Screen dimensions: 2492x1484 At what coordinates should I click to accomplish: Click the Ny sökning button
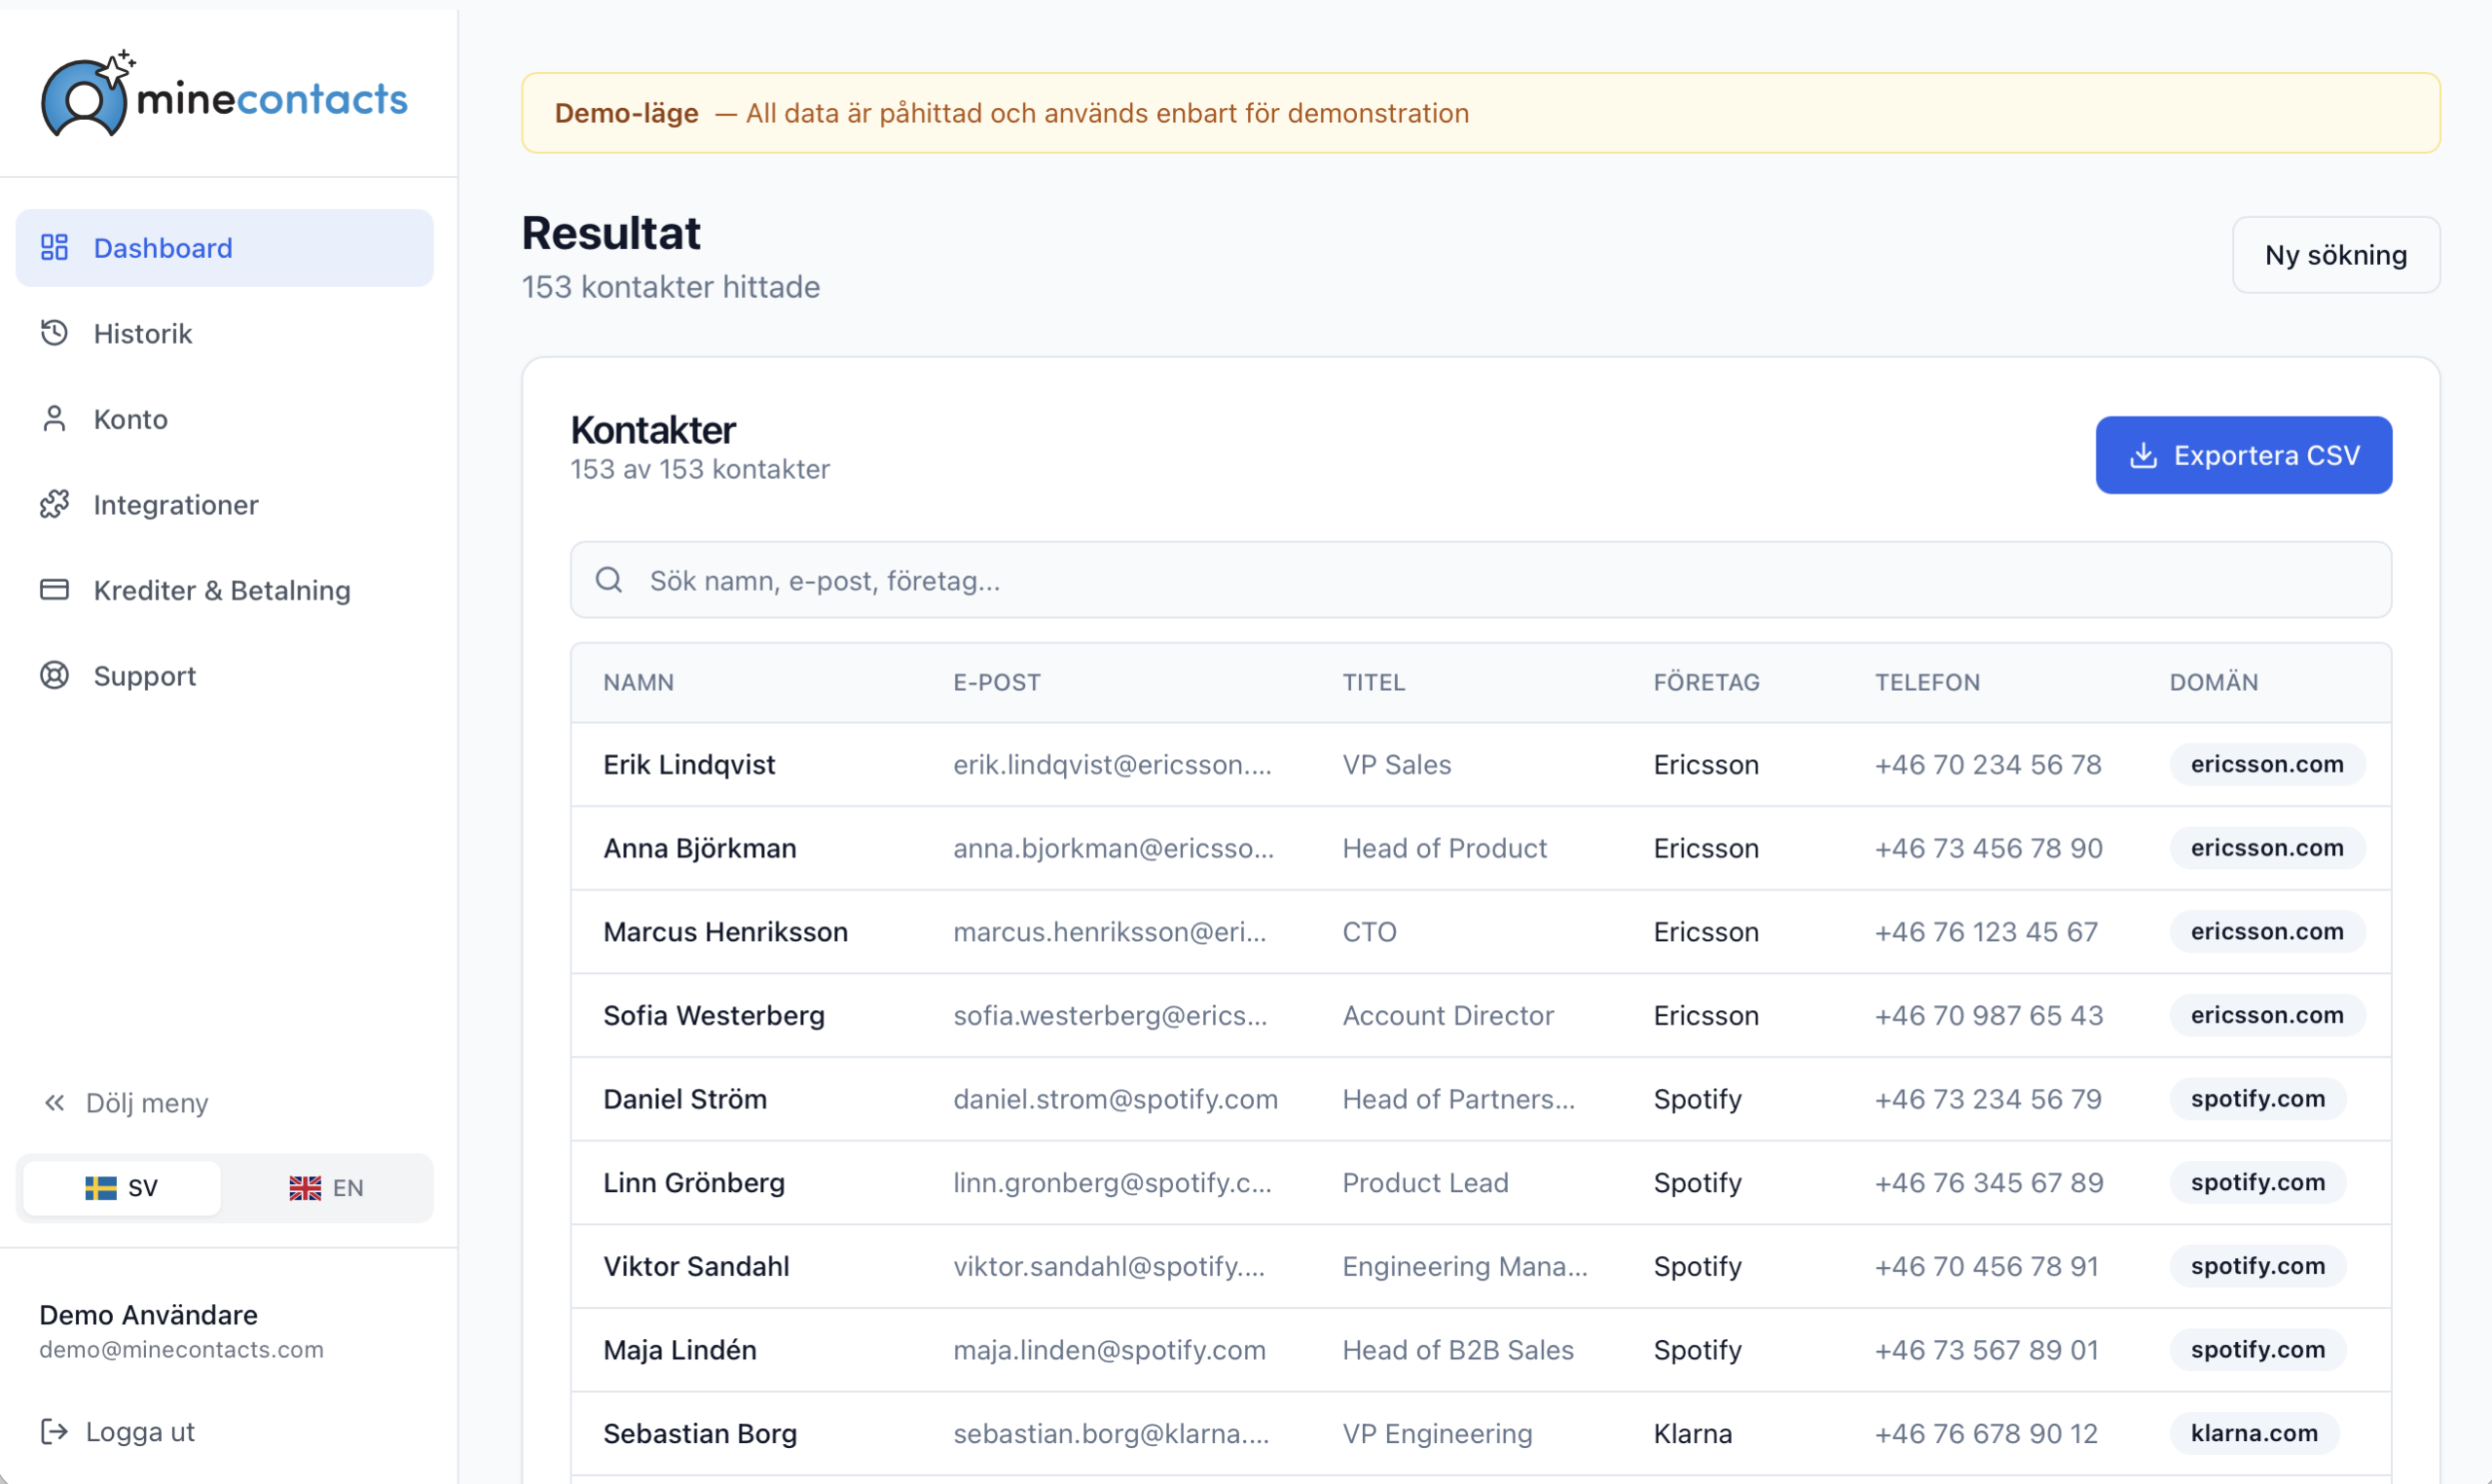[2336, 255]
